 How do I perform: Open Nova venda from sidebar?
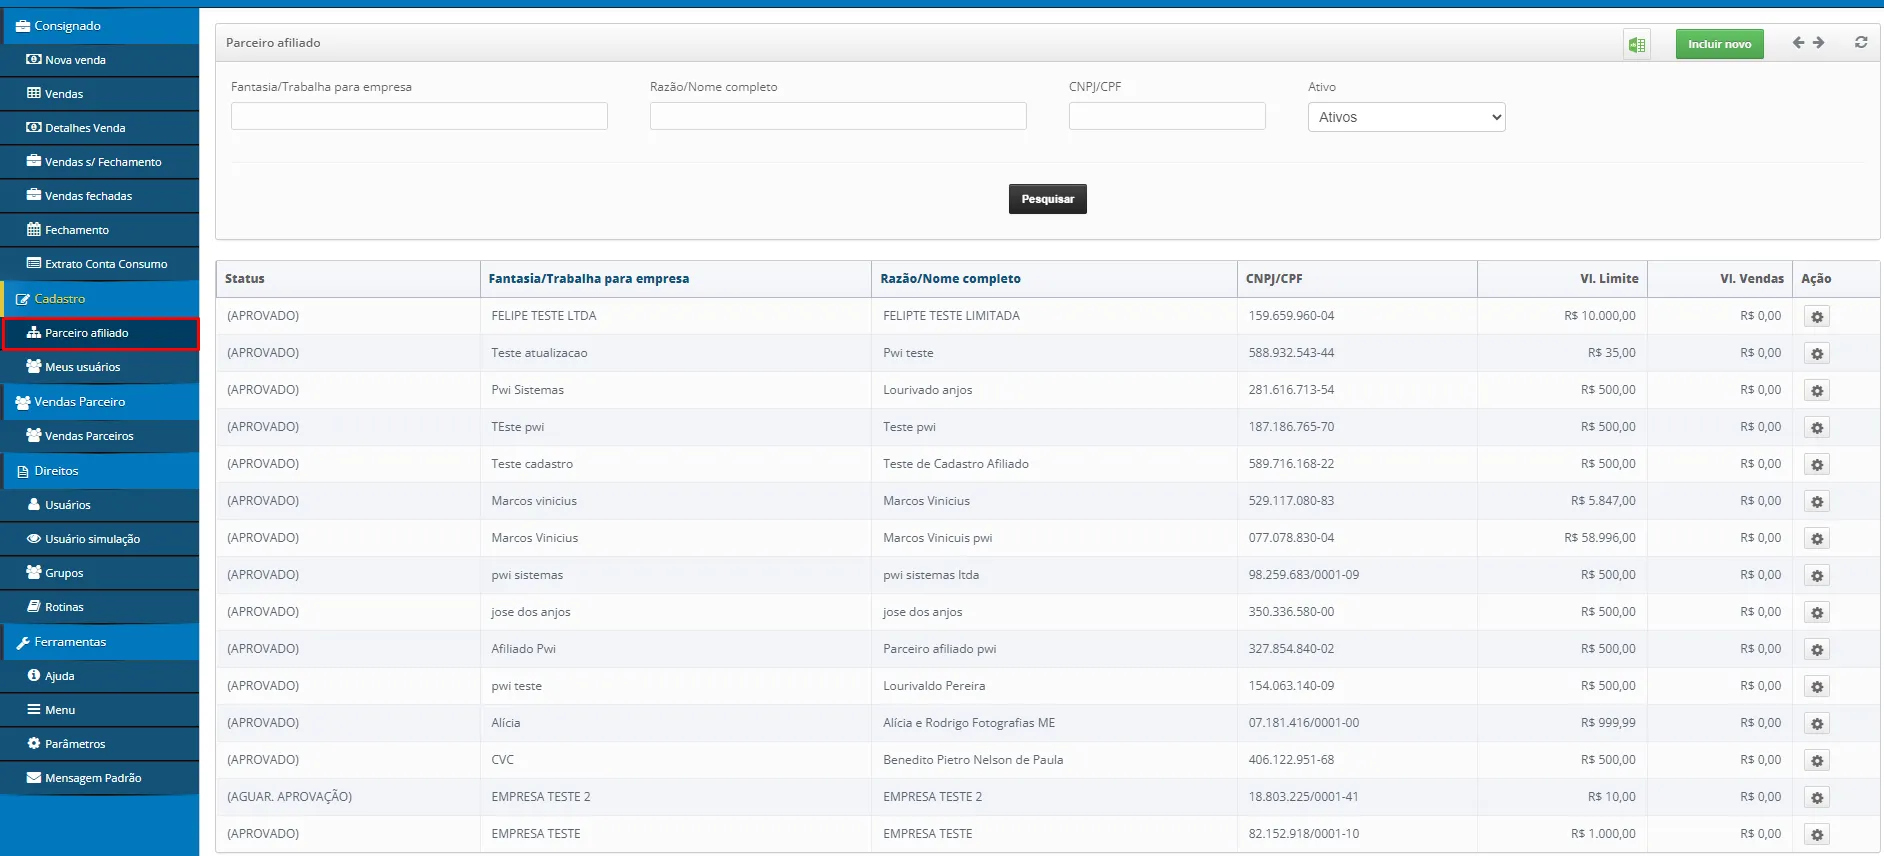pos(75,60)
